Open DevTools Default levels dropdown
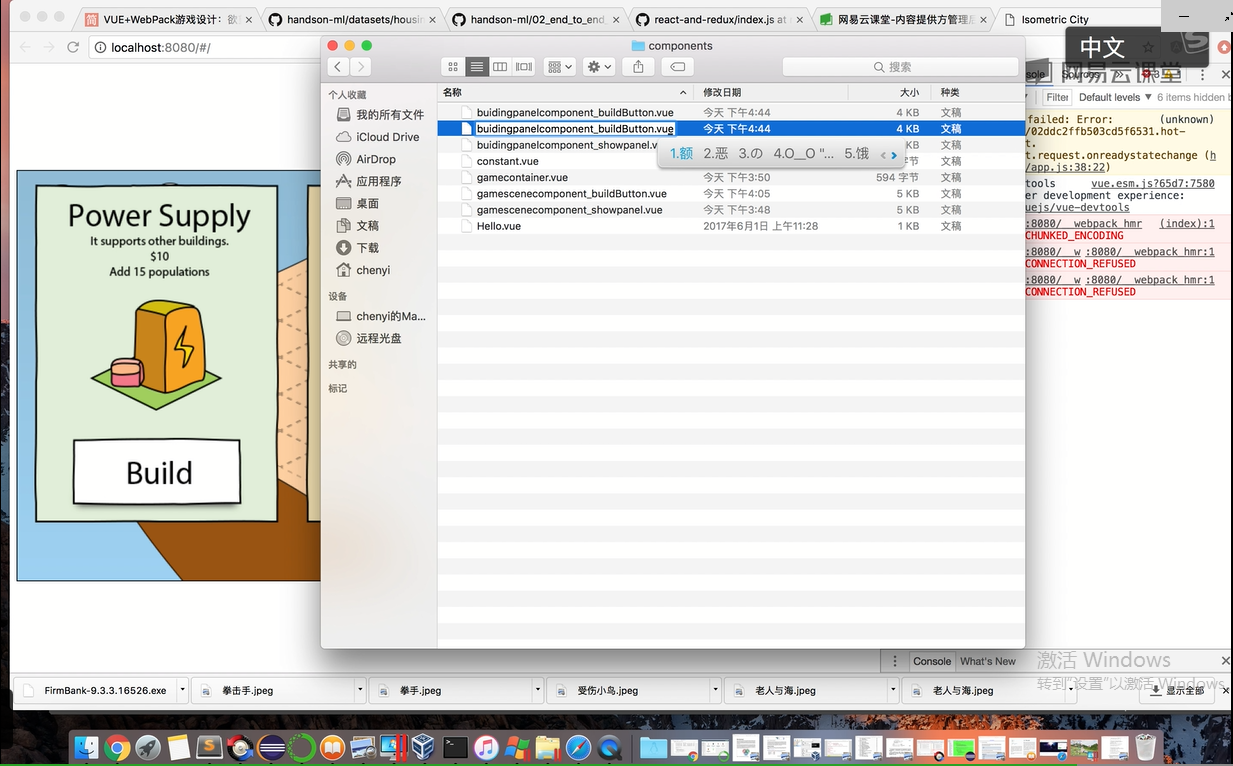This screenshot has width=1233, height=766. pos(1114,97)
